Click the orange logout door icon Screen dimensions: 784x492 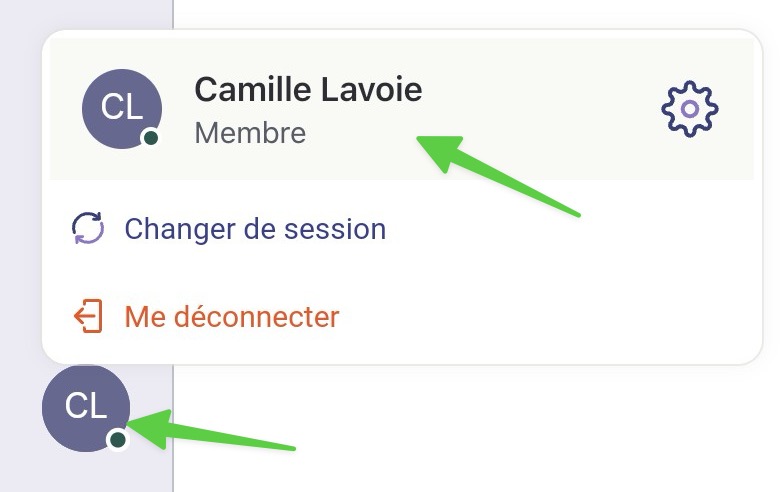click(x=88, y=316)
